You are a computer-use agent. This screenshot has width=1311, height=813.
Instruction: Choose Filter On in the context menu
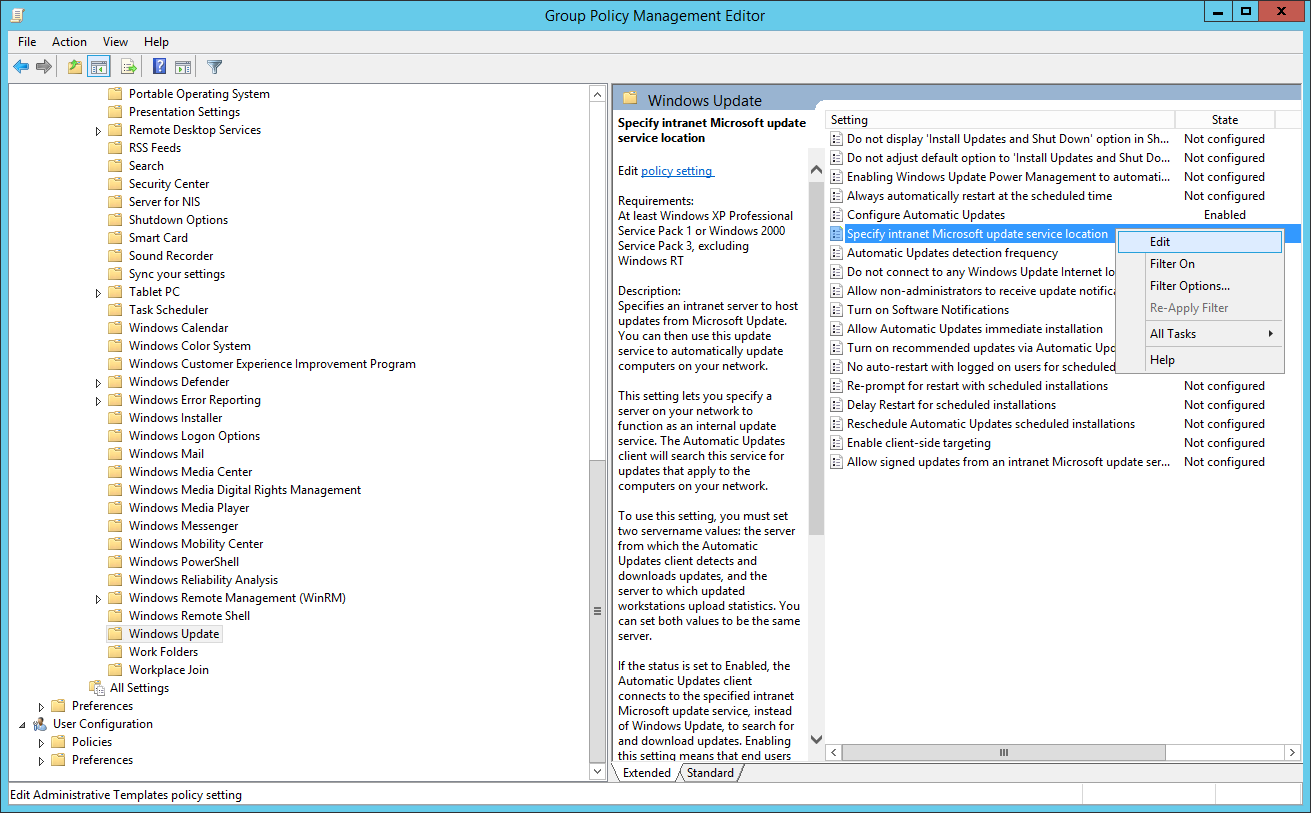tap(1200, 264)
